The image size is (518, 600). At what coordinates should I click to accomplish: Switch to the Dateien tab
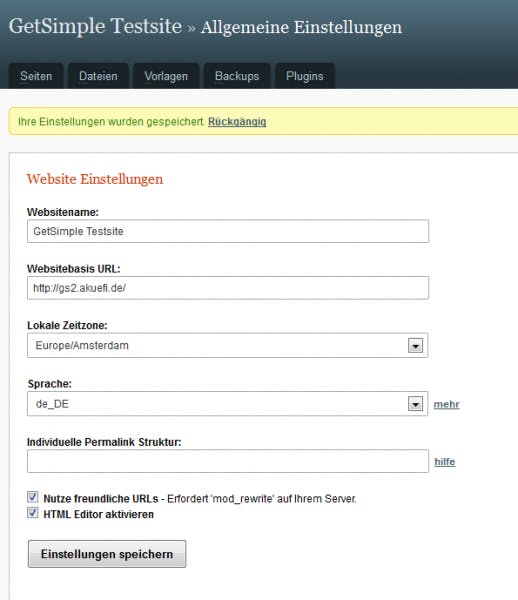pyautogui.click(x=98, y=76)
